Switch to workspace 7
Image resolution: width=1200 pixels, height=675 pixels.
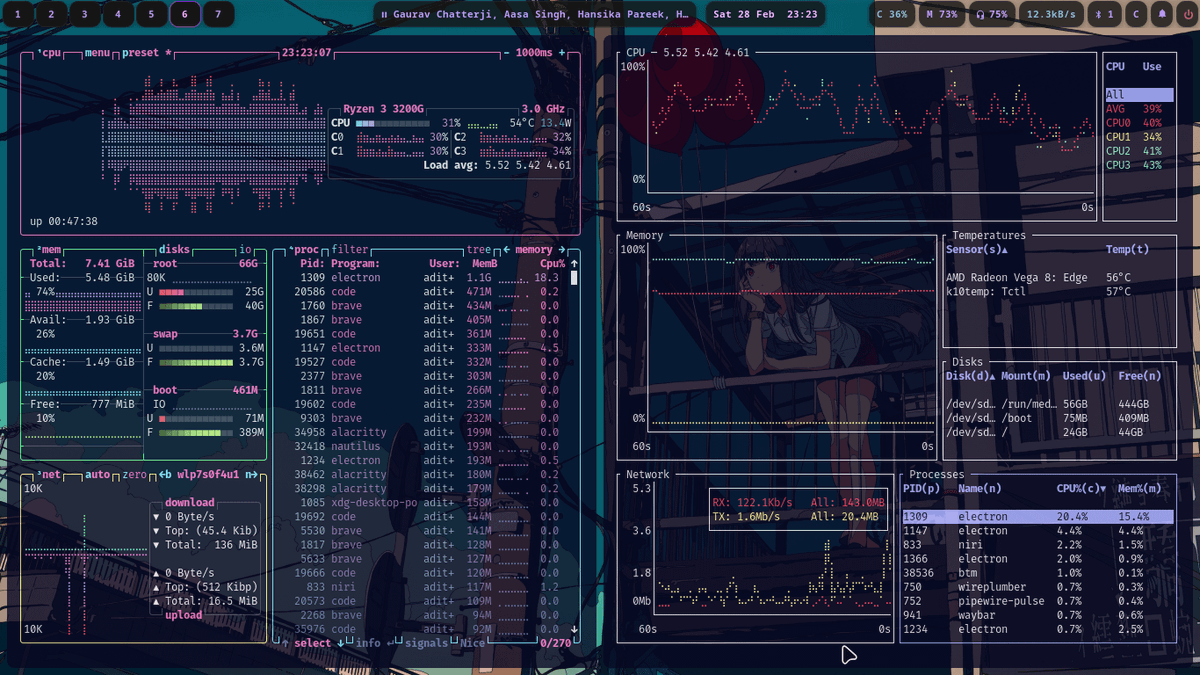218,14
